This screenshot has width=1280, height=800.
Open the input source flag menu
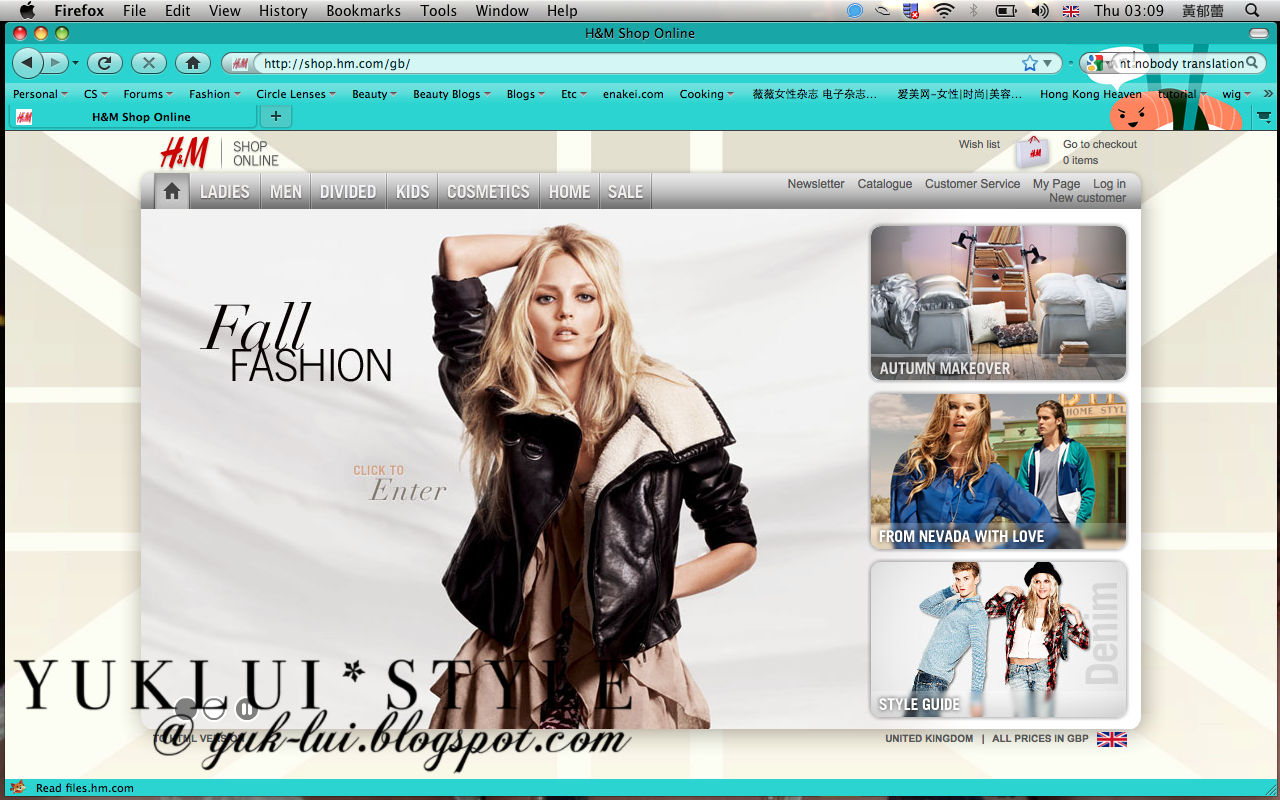(1071, 11)
